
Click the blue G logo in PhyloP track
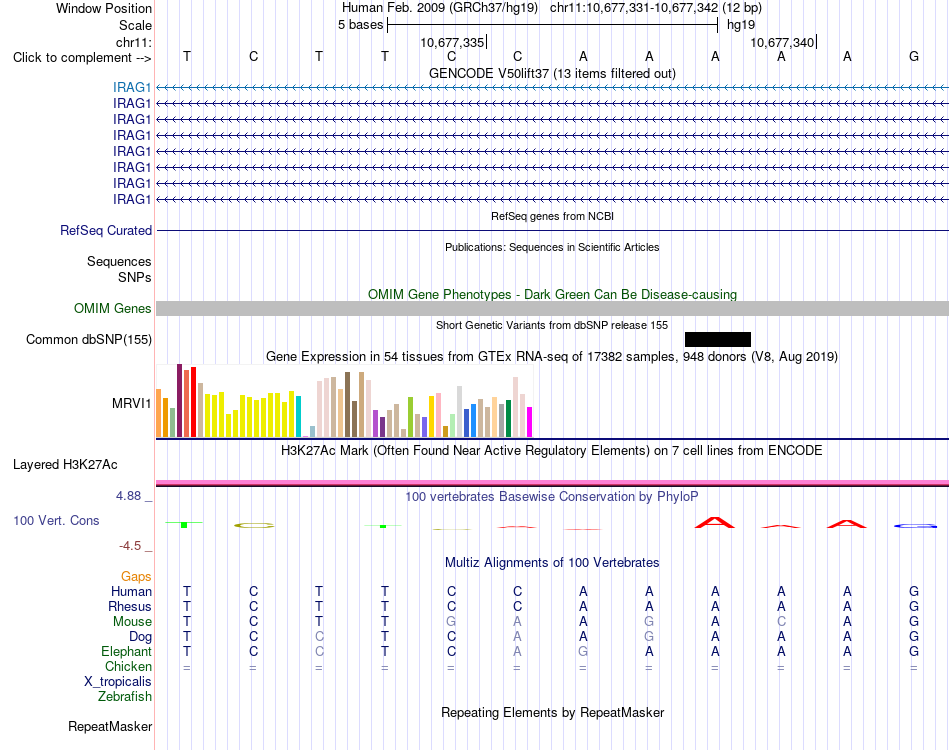[915, 526]
